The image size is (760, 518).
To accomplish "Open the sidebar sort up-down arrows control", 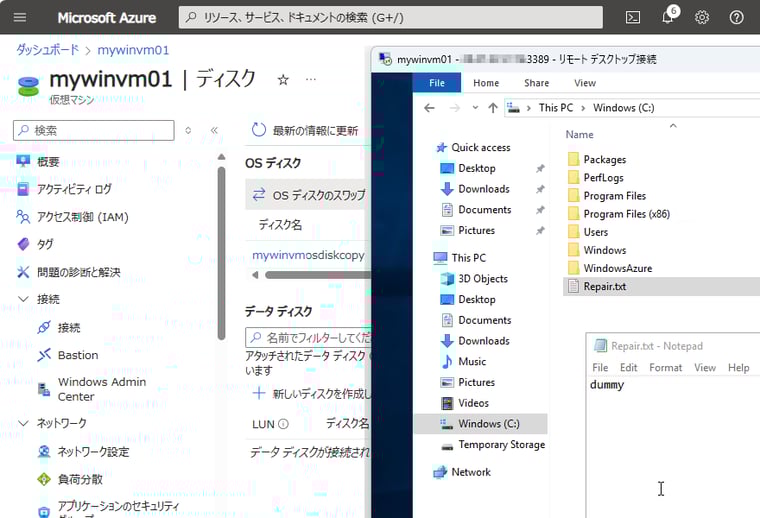I will [x=188, y=130].
